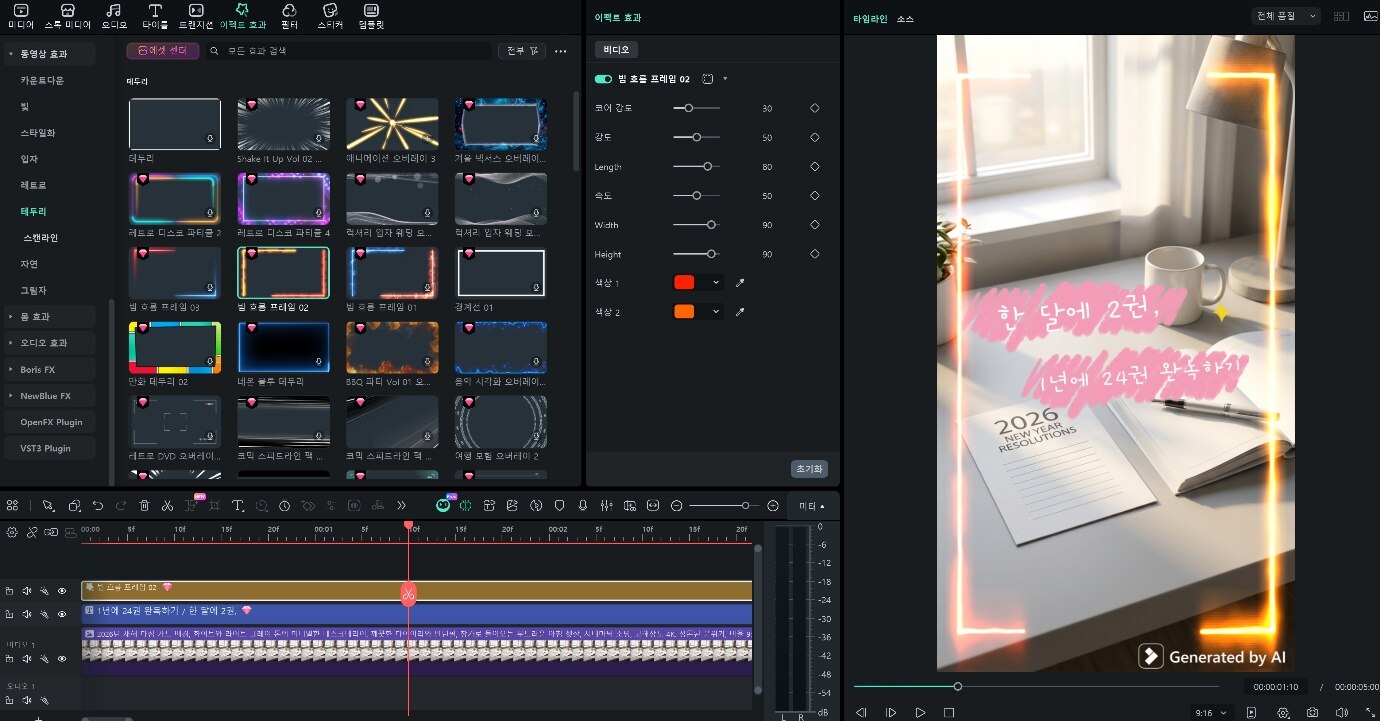Switch preview to 소스 tab
The height and width of the screenshot is (721, 1380).
tap(905, 19)
